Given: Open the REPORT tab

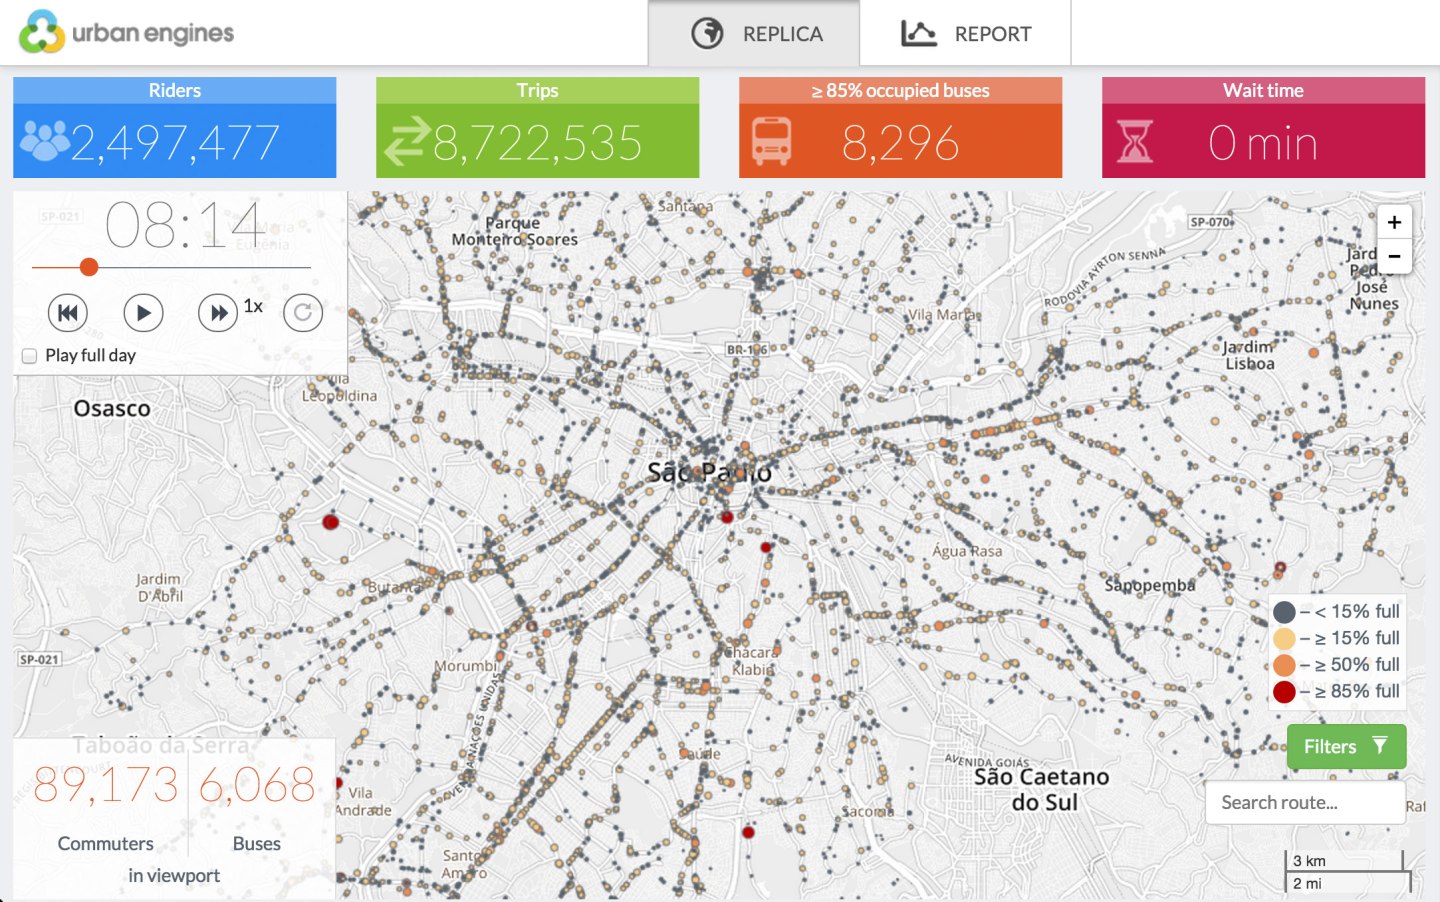Looking at the screenshot, I should (966, 34).
